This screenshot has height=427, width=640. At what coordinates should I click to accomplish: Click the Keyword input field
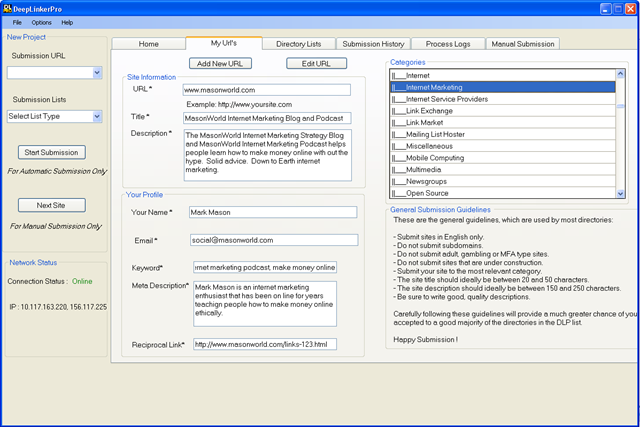[x=265, y=267]
